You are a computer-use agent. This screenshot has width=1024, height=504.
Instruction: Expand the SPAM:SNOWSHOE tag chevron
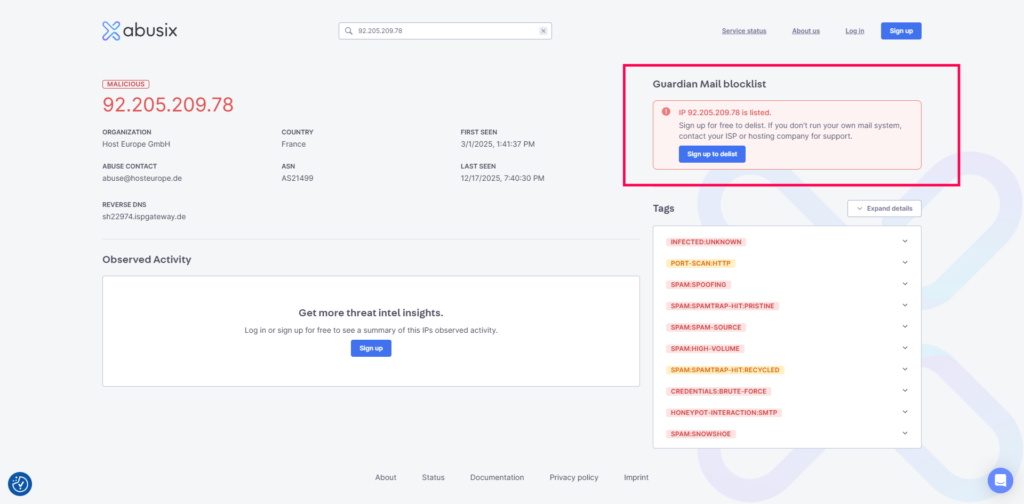(x=905, y=433)
